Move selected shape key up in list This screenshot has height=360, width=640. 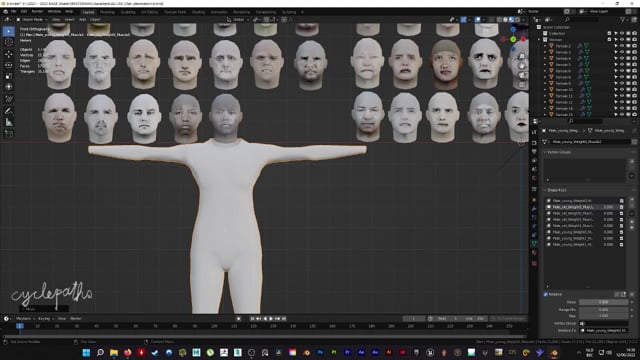coord(632,222)
